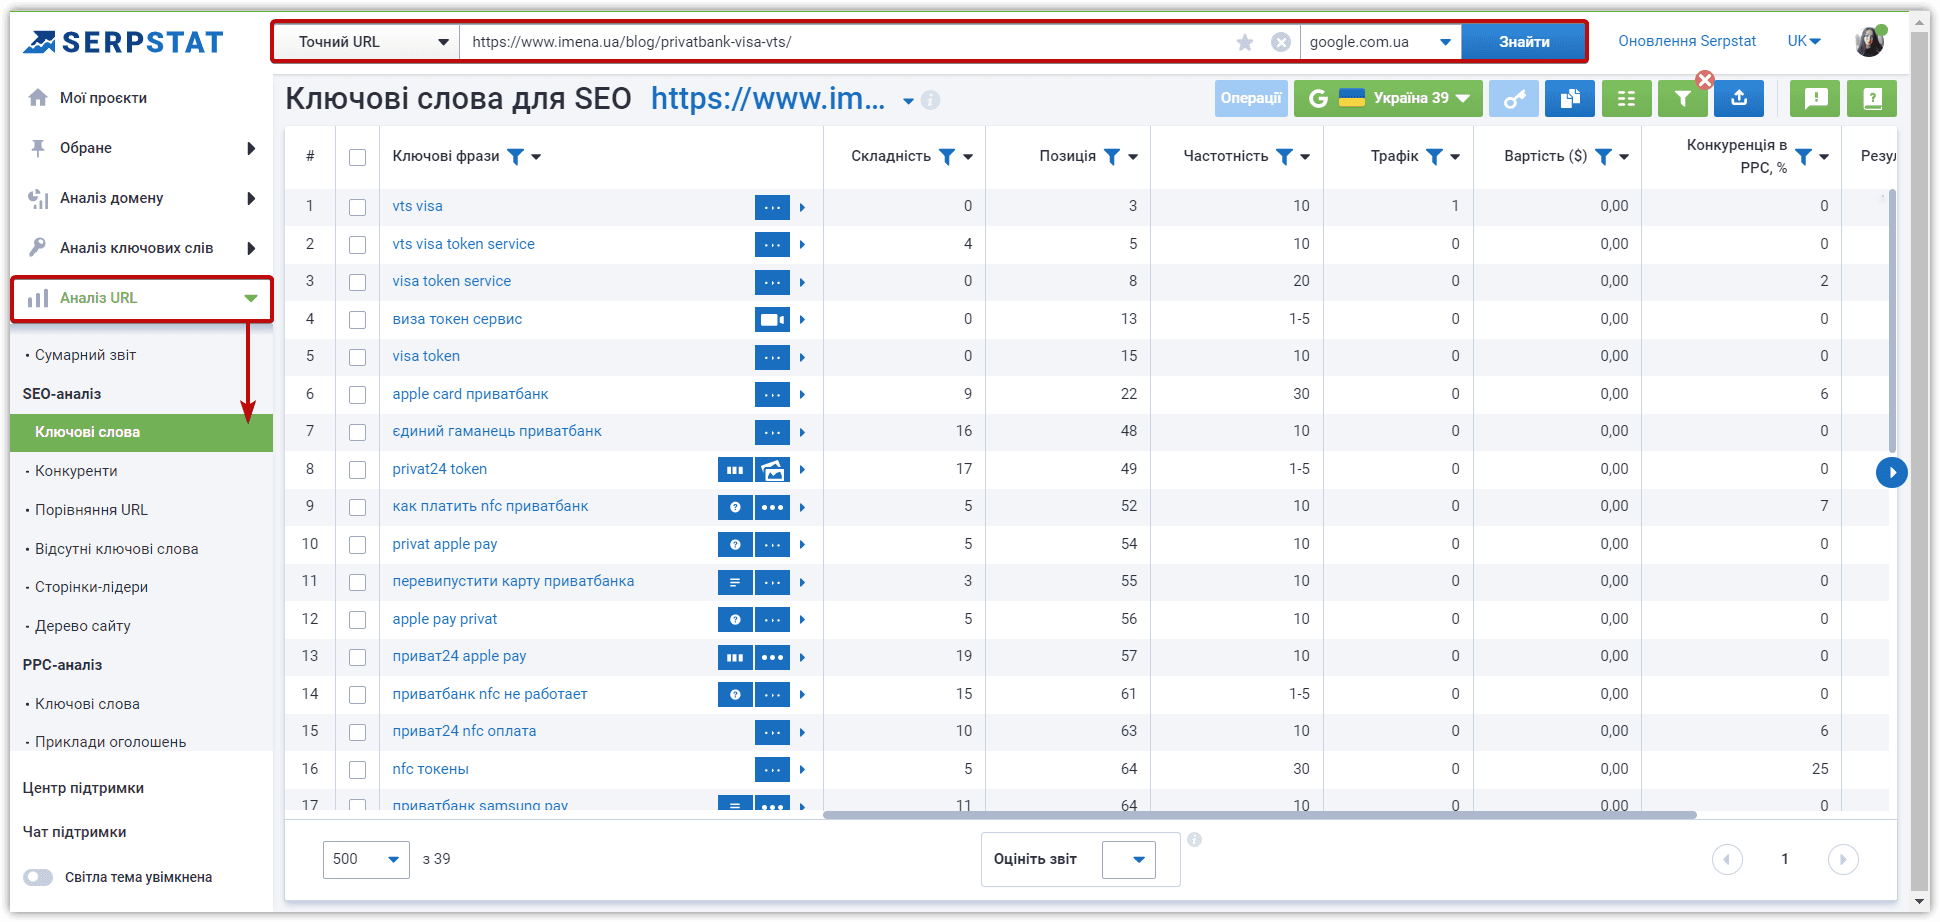Viewport: 1940px width, 922px height.
Task: Click the green filter funnel toolbar icon
Action: (1683, 98)
